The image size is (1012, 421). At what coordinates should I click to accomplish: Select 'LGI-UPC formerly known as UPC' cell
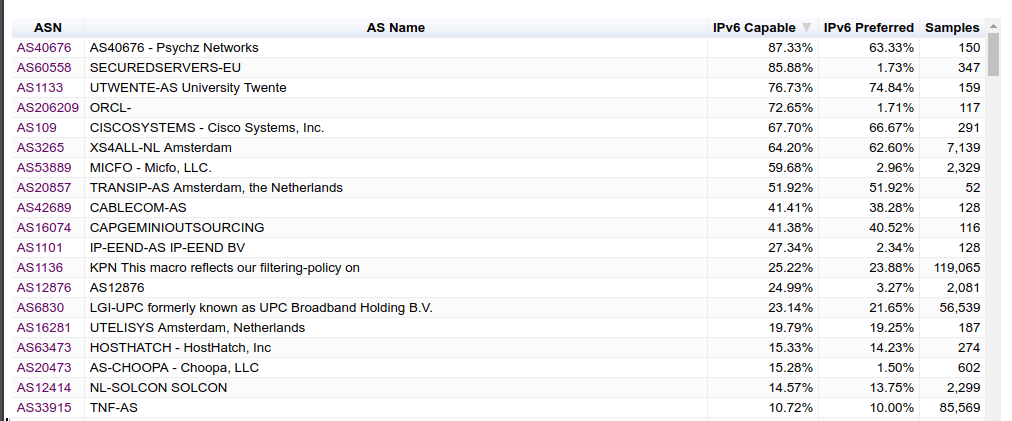click(x=396, y=308)
